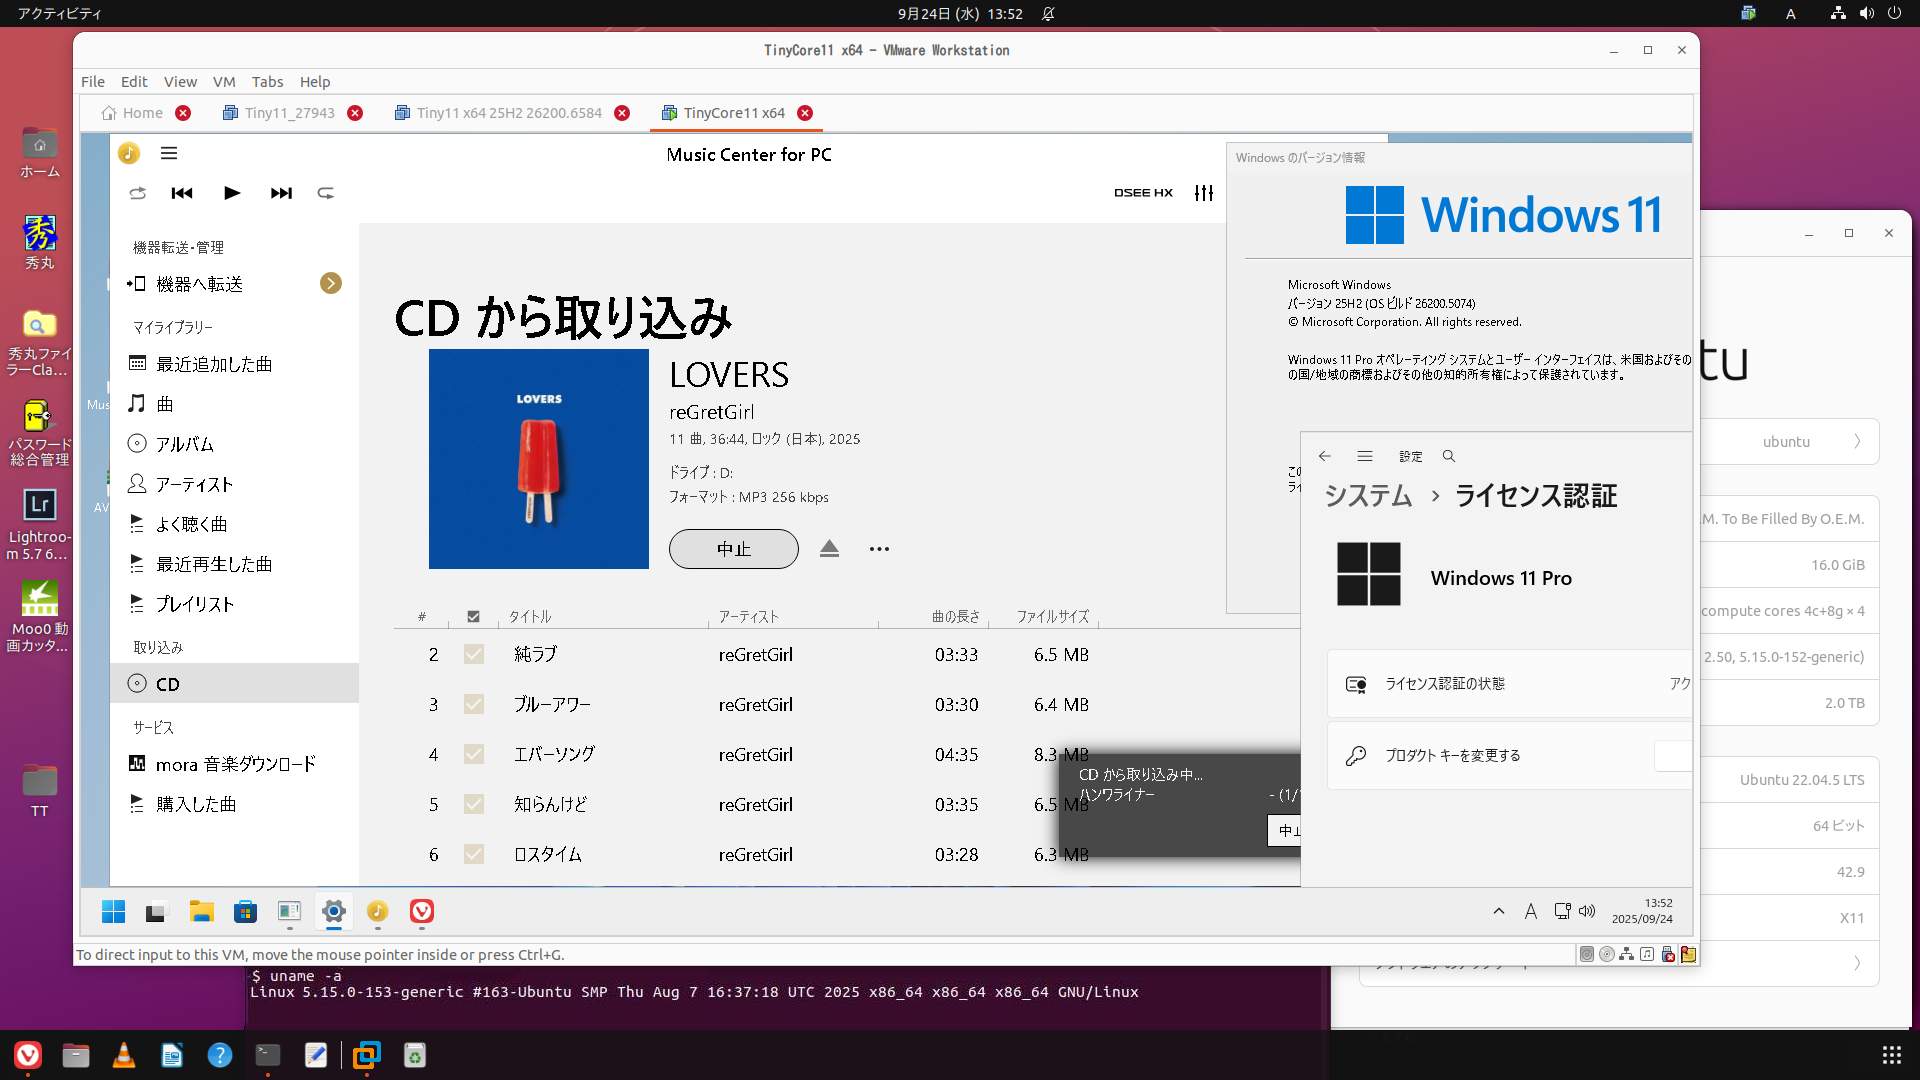The image size is (1920, 1080).
Task: Open the hamburger menu in Music Center
Action: click(x=169, y=153)
